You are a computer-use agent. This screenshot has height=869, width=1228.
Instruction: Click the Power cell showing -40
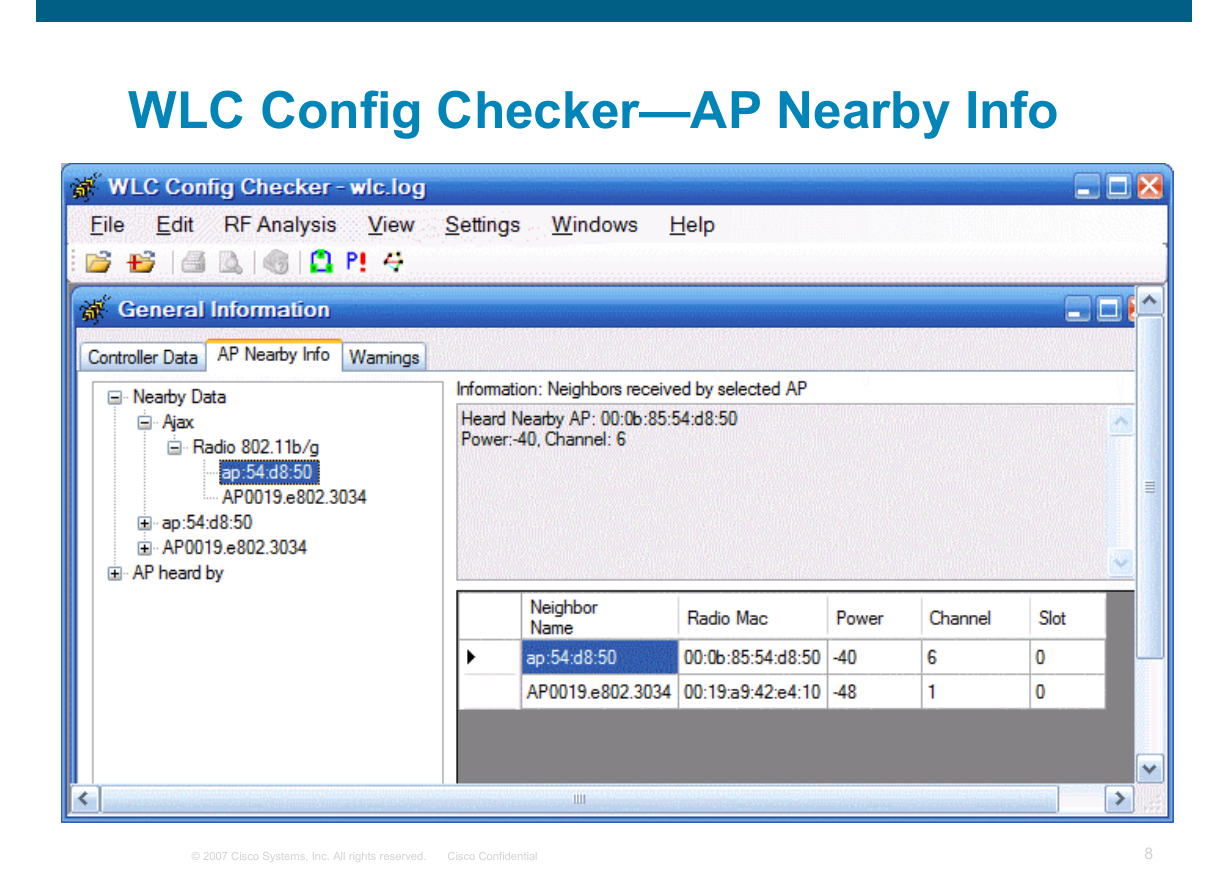click(873, 657)
